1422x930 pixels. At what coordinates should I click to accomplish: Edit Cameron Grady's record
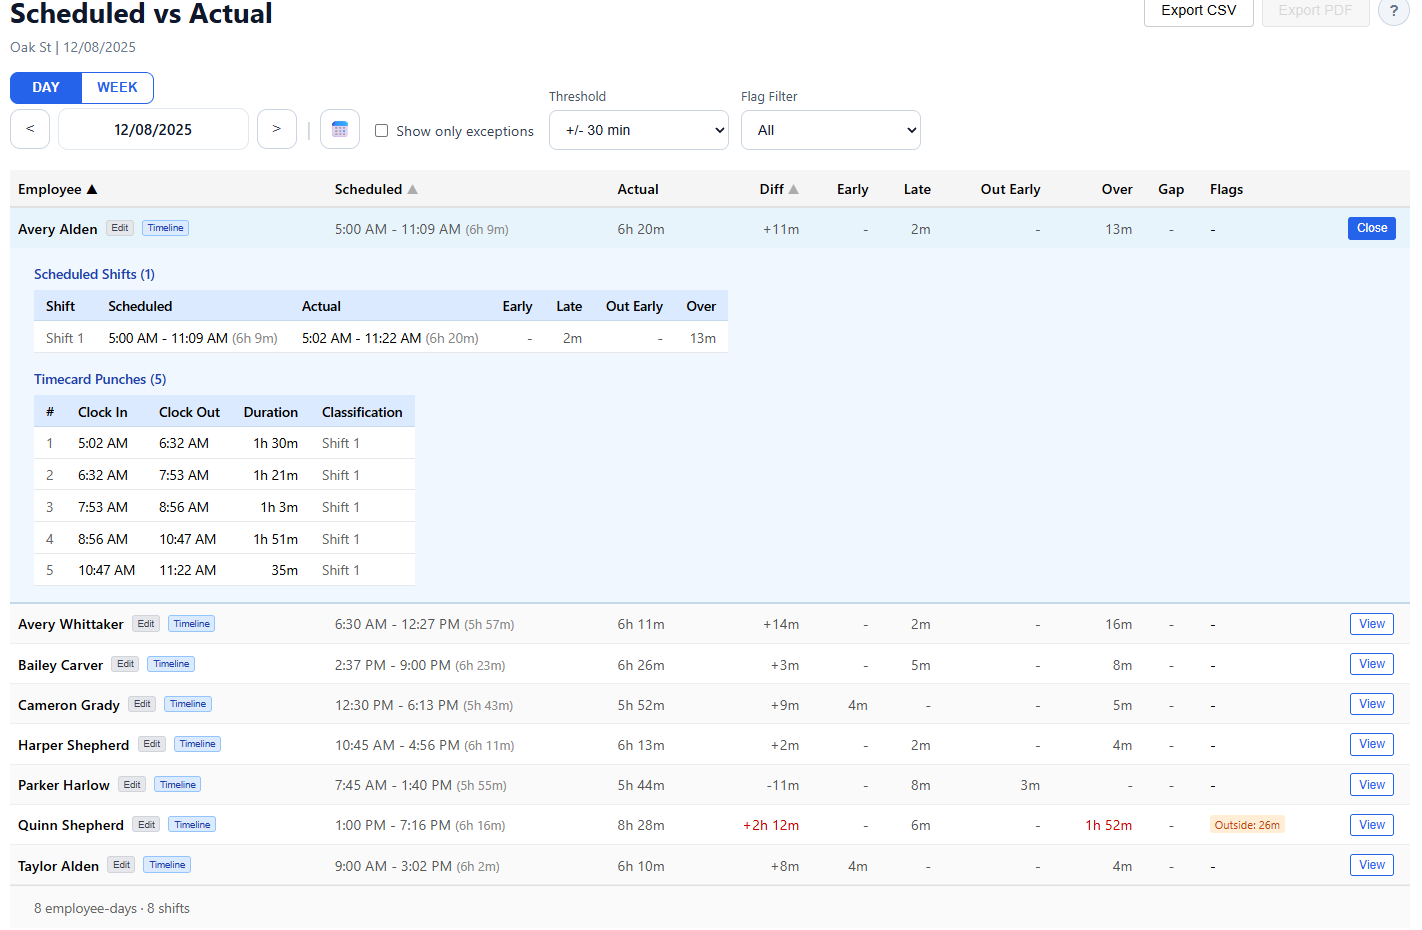tap(142, 704)
